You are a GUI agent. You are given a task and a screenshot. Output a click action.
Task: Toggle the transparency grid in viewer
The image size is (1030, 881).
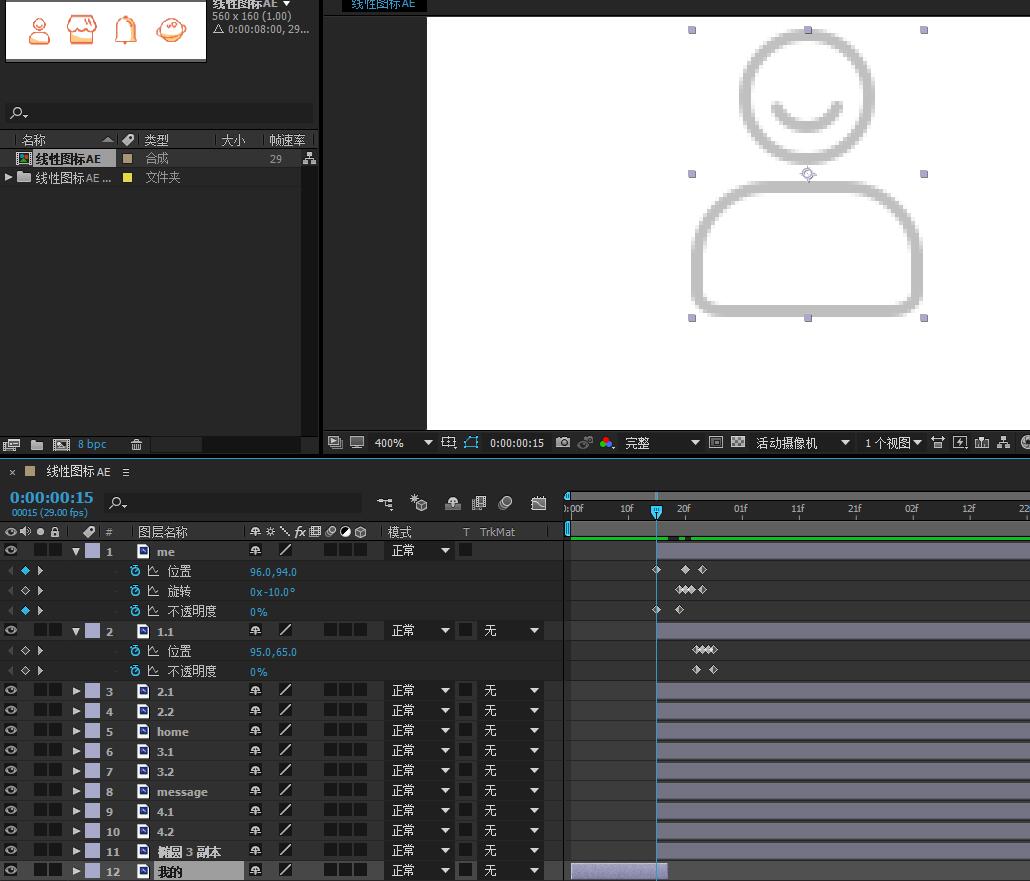click(x=738, y=443)
